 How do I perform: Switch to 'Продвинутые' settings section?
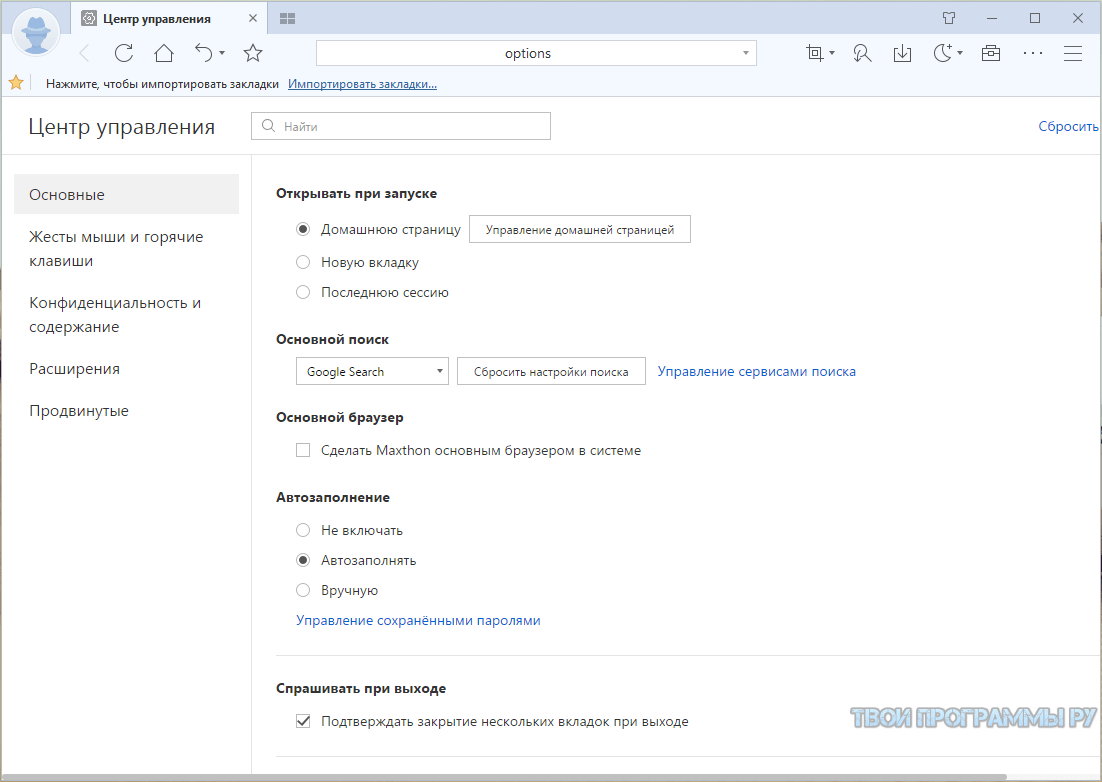point(79,411)
